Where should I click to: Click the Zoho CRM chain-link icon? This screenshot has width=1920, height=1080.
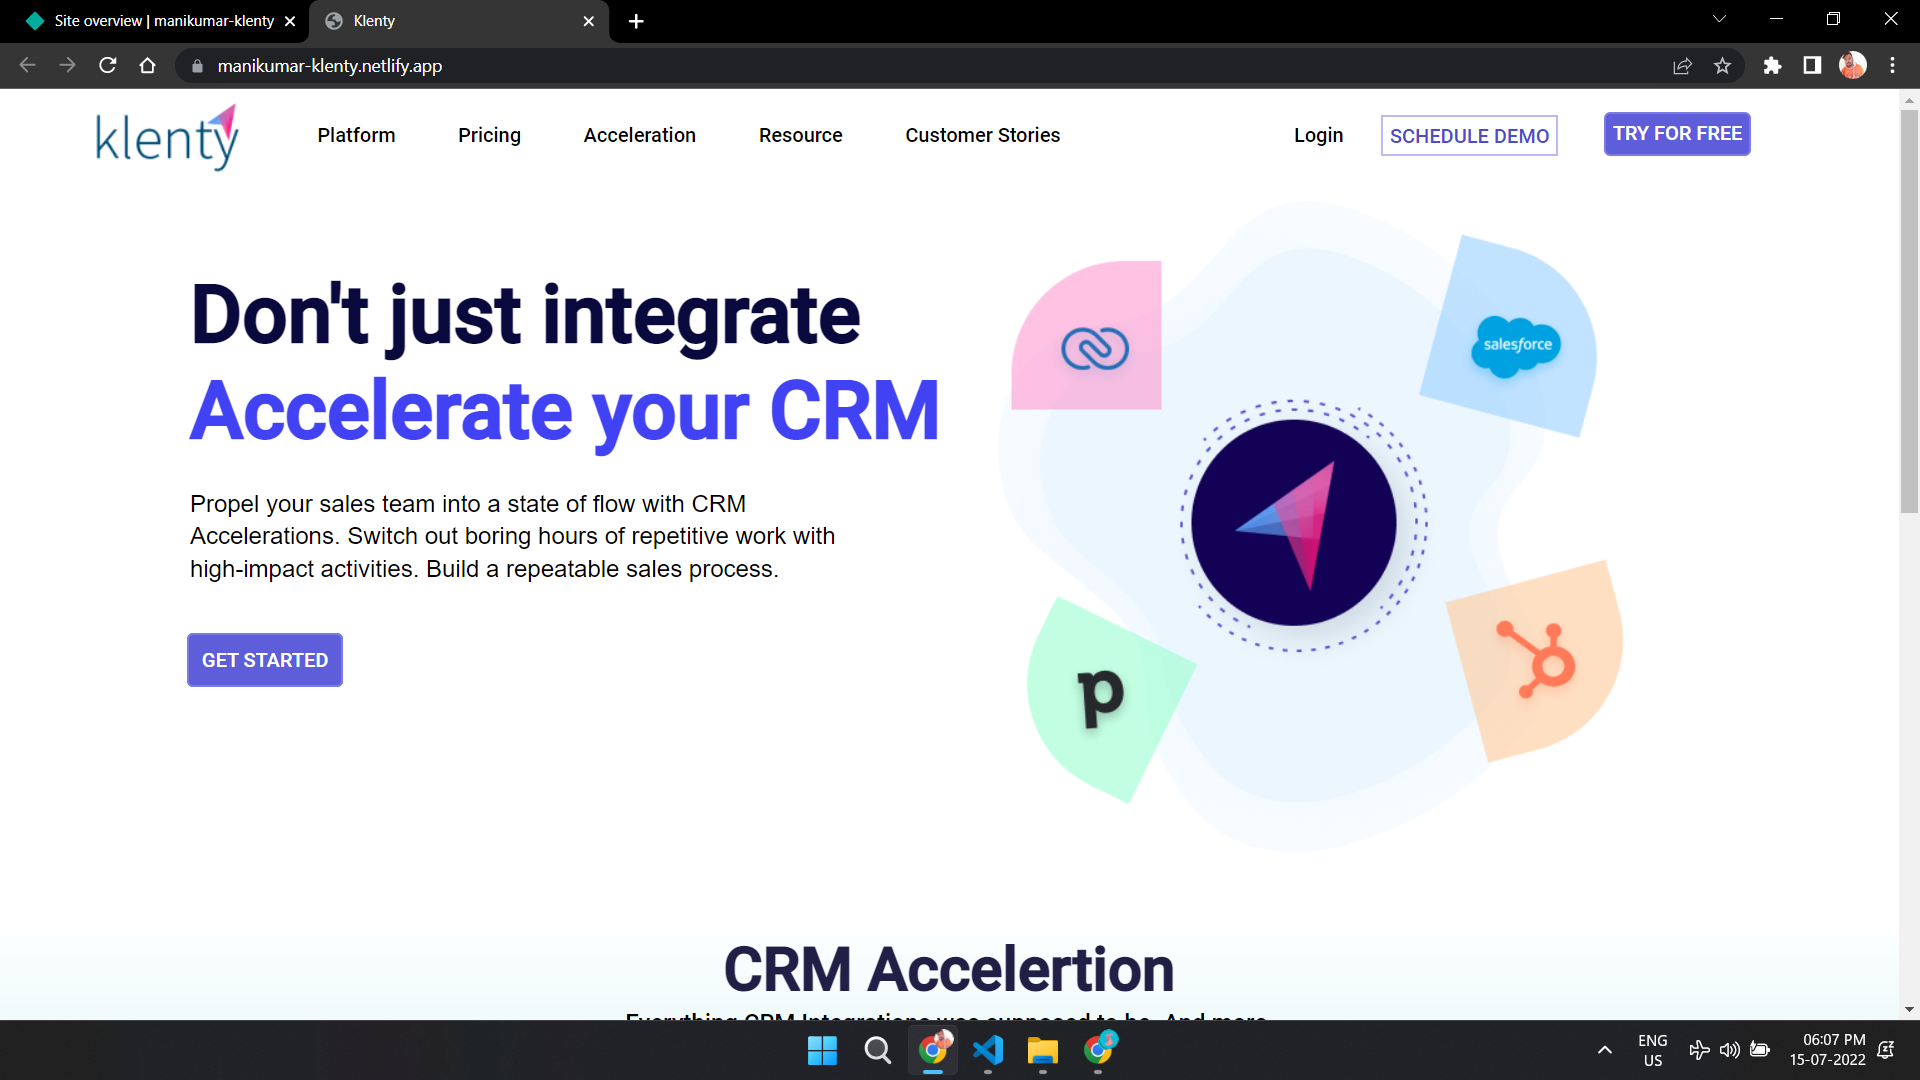coord(1095,348)
